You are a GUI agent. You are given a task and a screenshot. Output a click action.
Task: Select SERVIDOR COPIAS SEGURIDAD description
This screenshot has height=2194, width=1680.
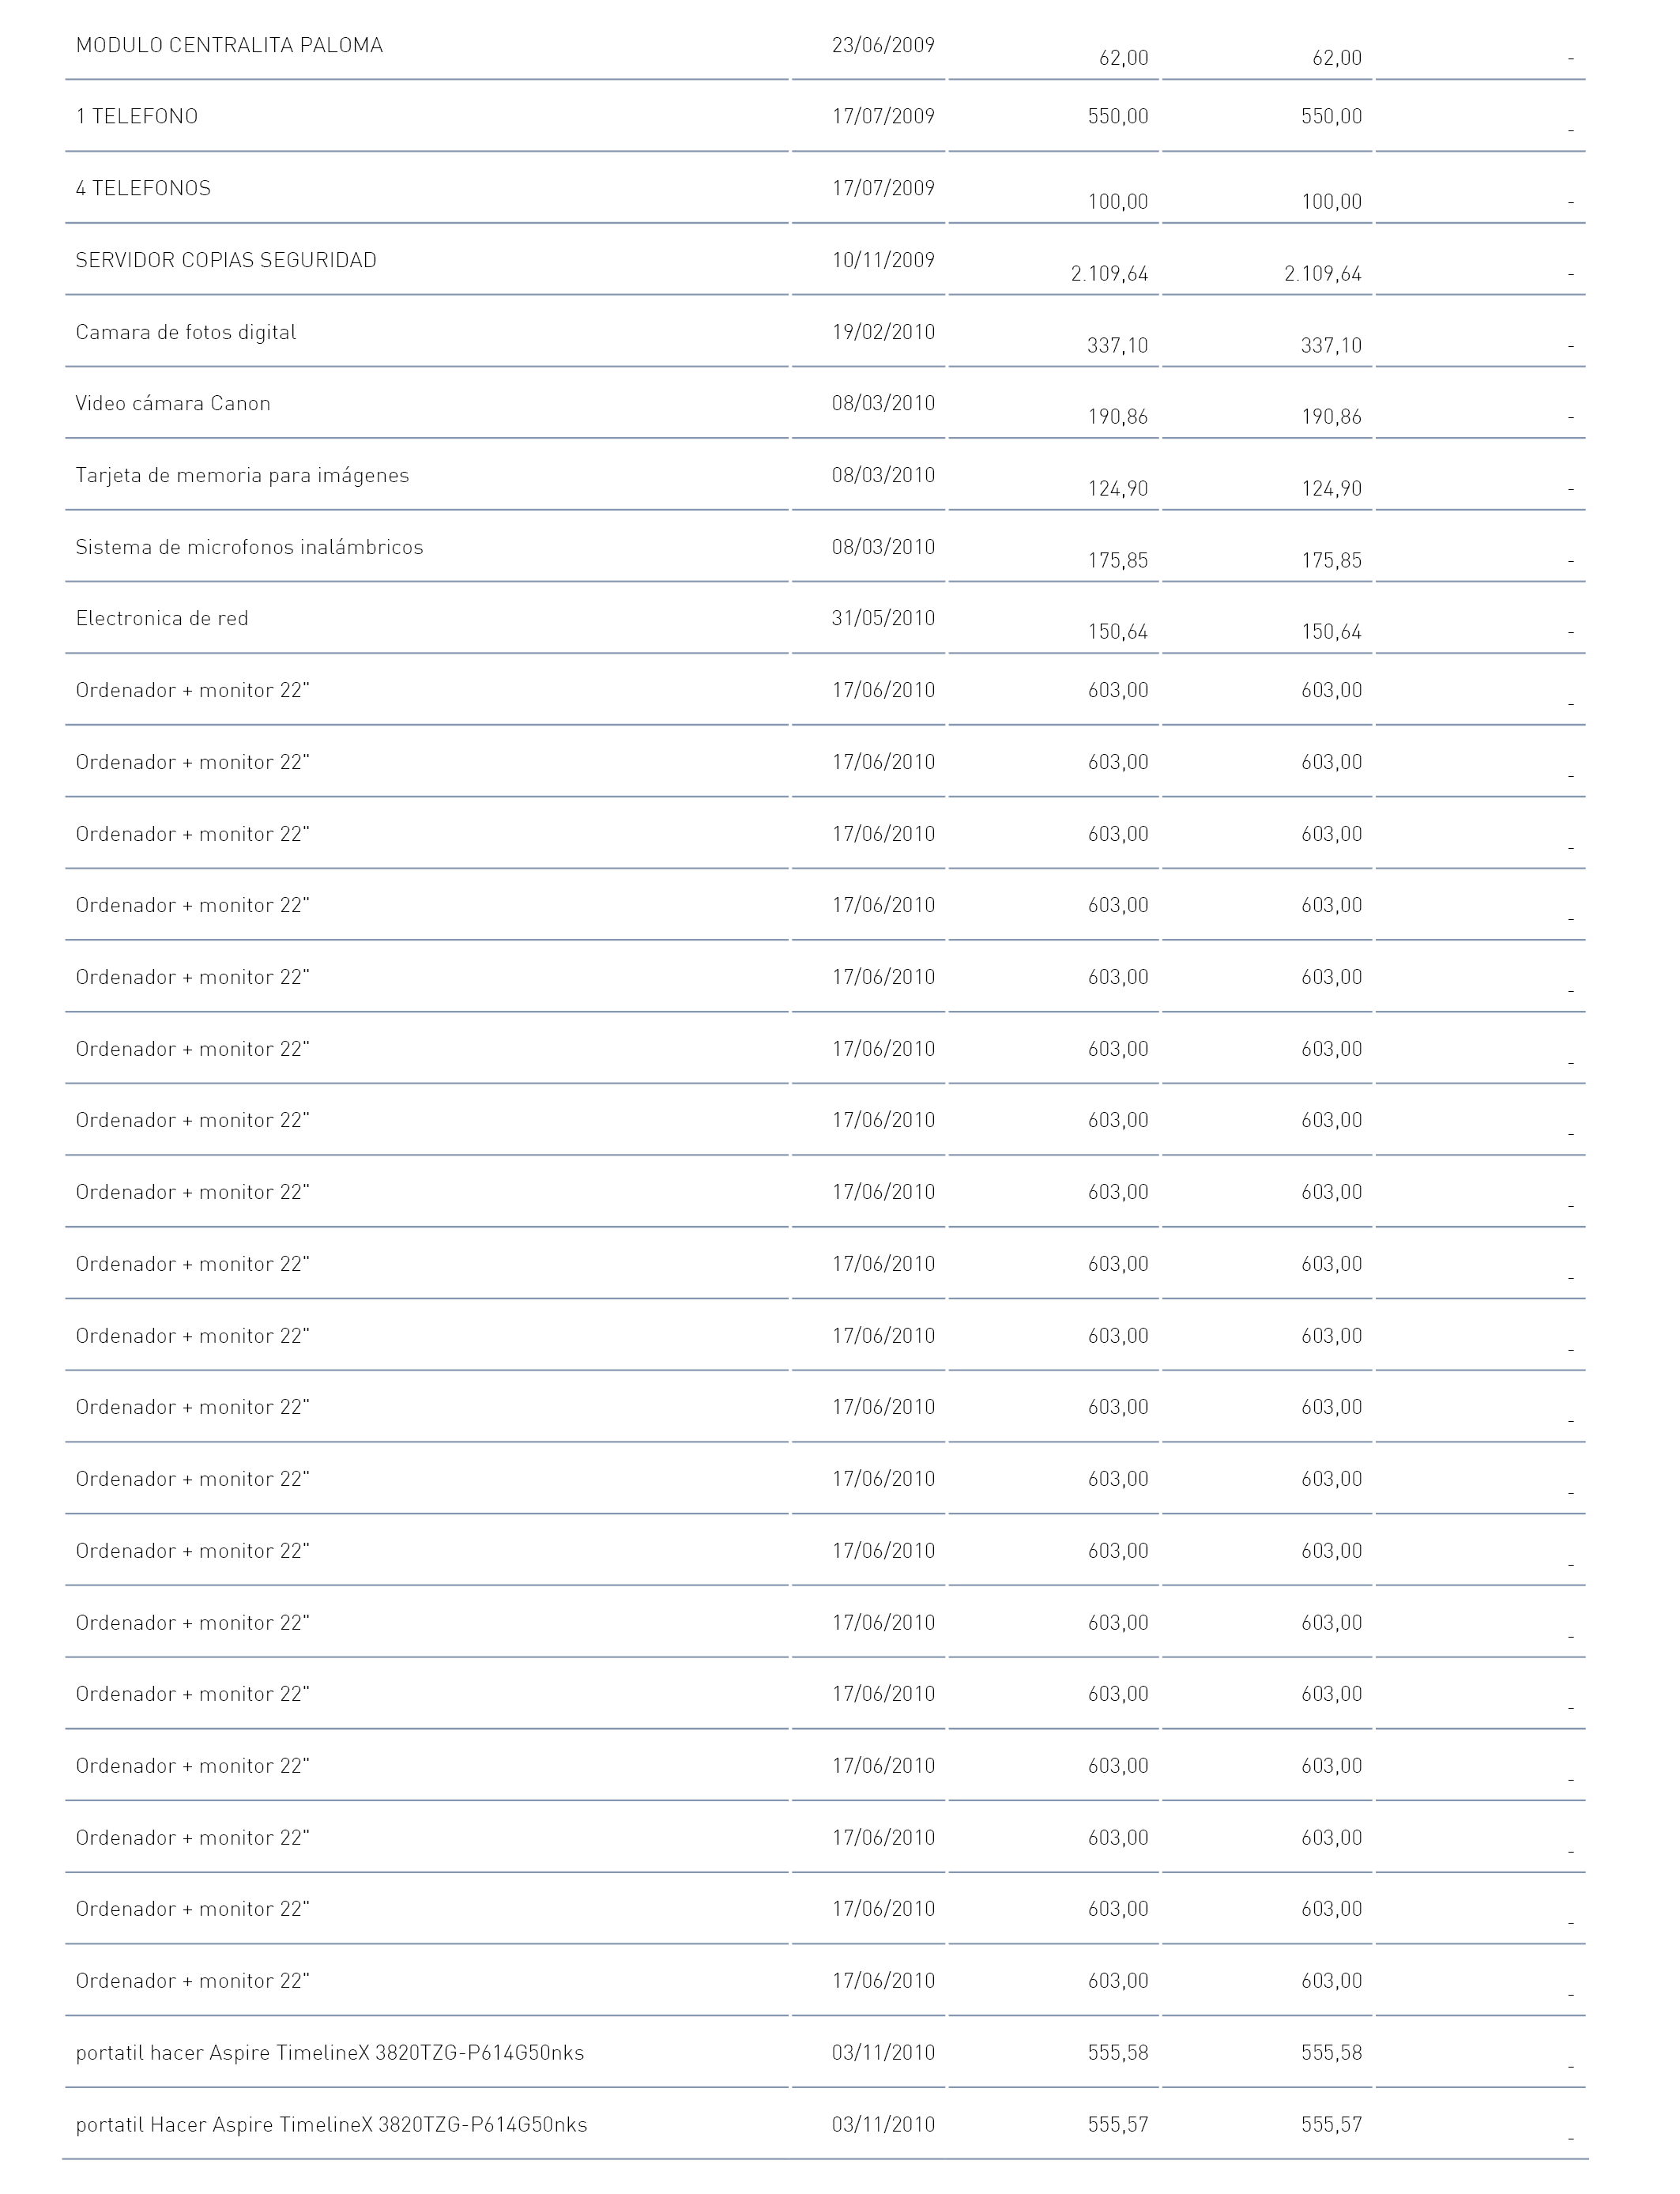coord(226,261)
